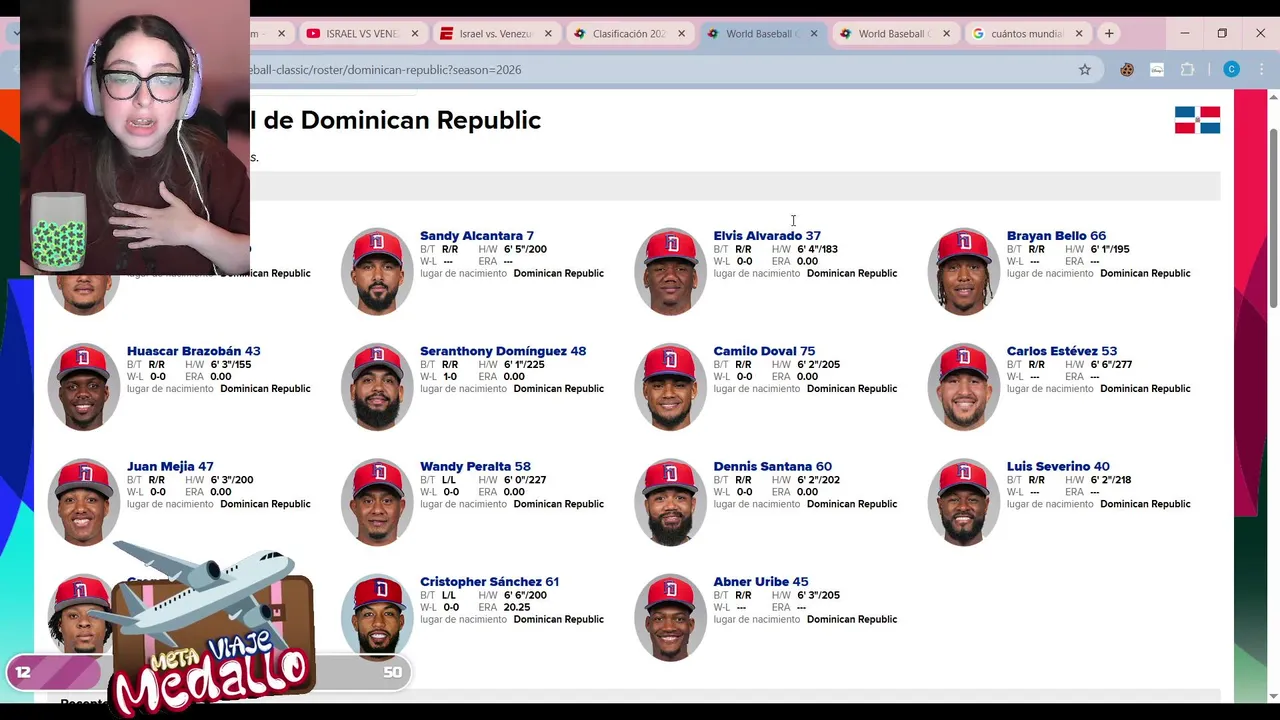Open Sandy Alcantara 7 player link
1280x720 pixels.
click(x=476, y=236)
